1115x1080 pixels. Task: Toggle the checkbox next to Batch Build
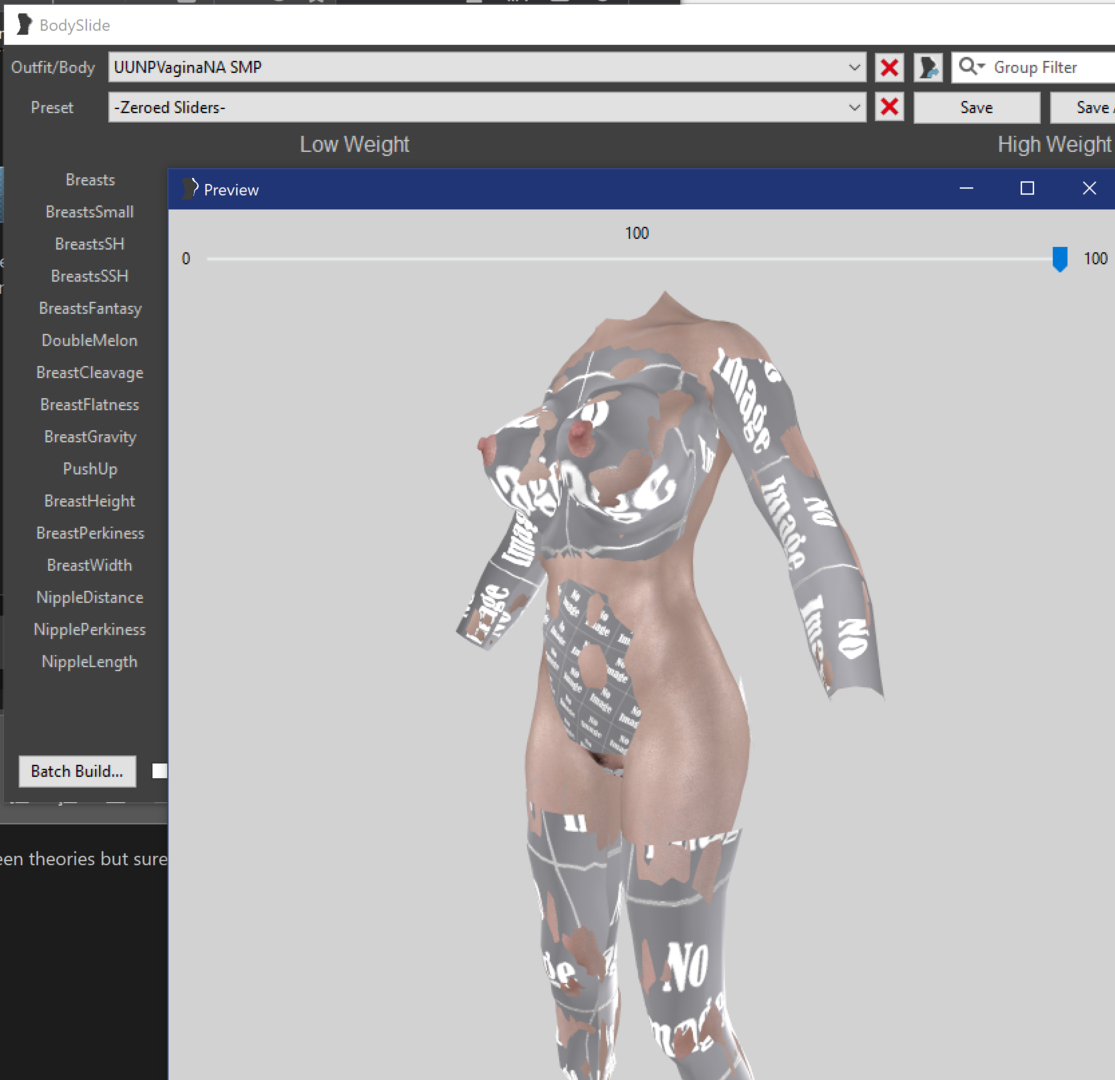pos(159,771)
